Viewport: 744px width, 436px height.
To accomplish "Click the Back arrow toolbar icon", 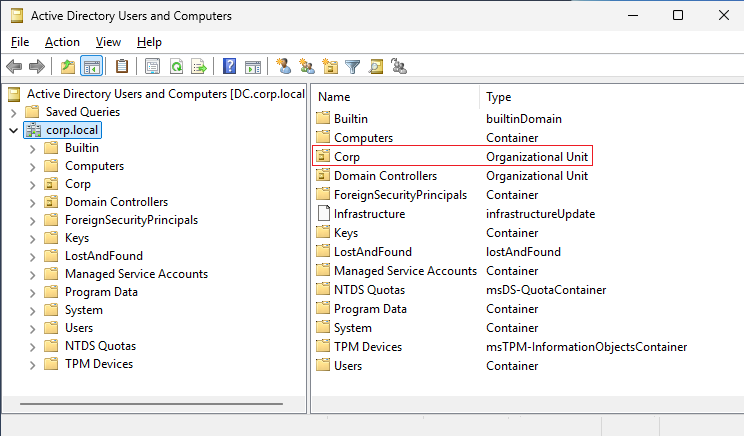I will [x=14, y=66].
